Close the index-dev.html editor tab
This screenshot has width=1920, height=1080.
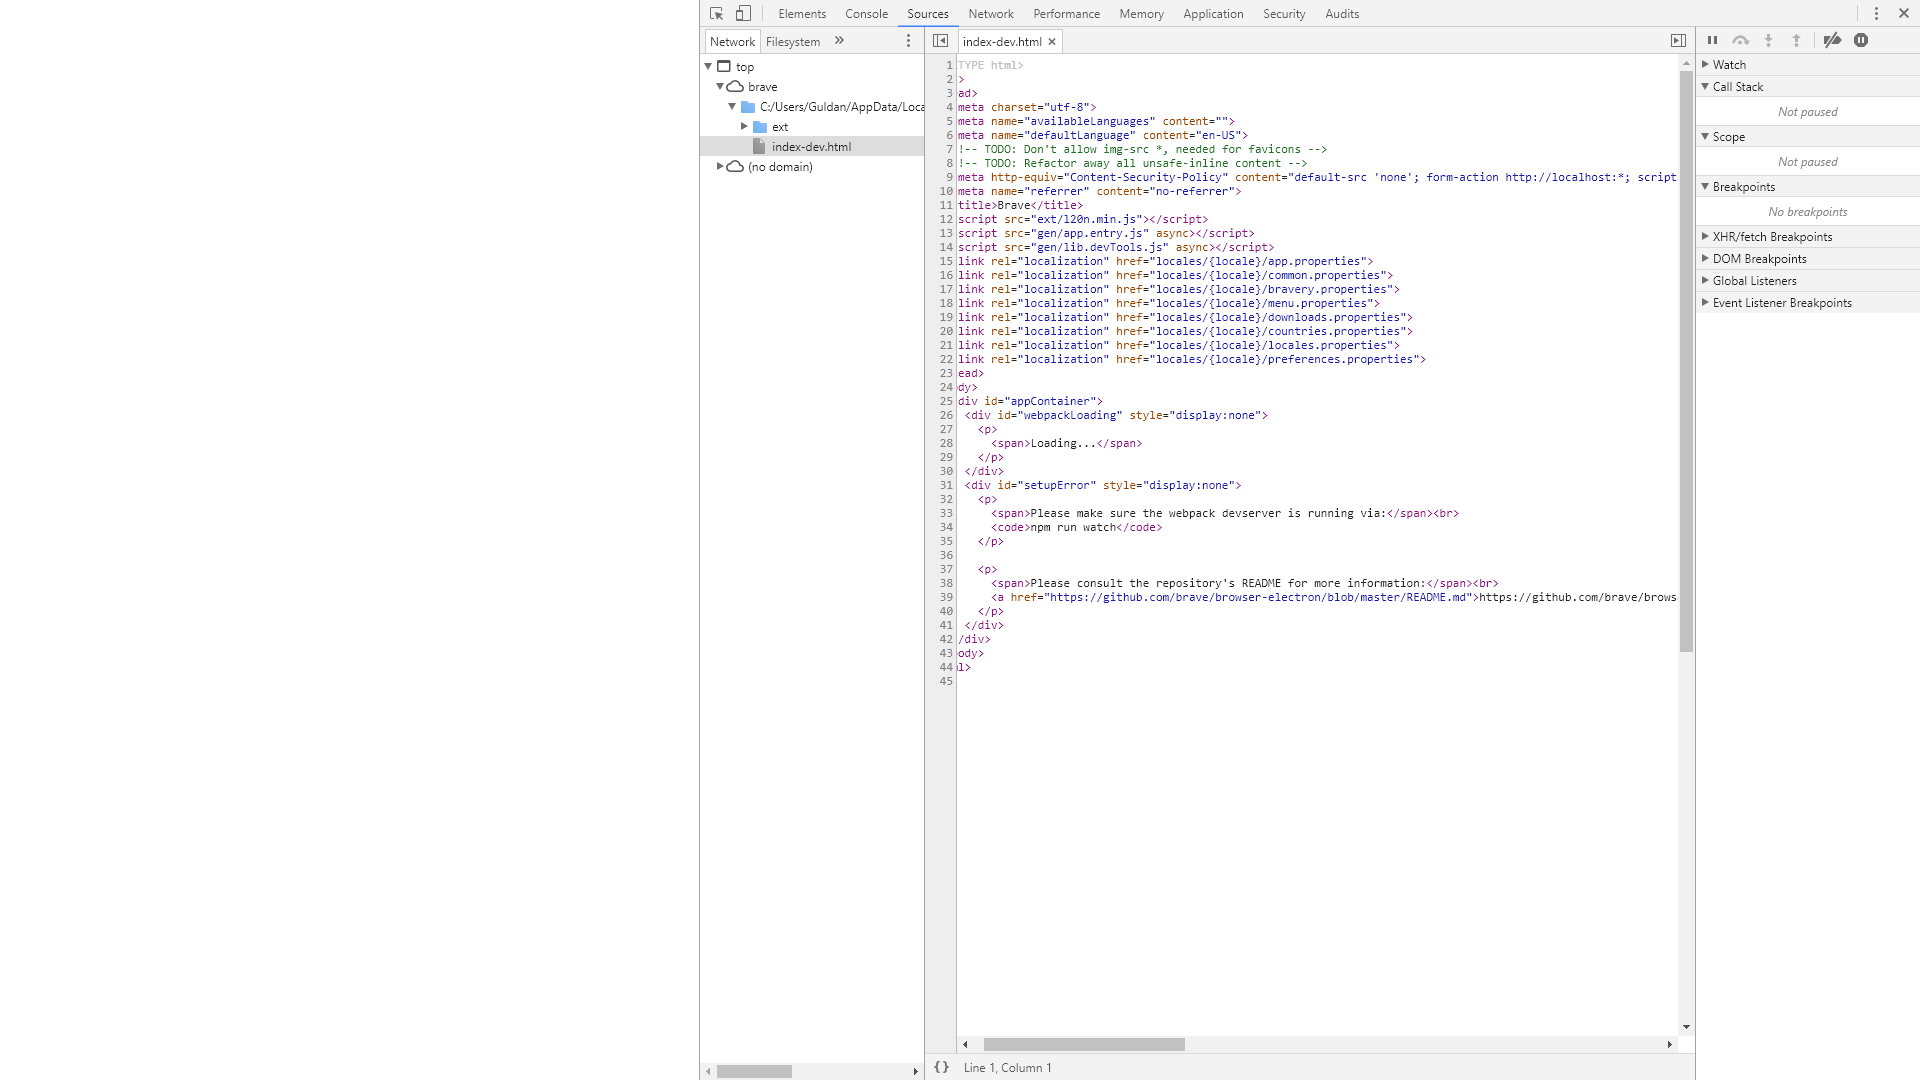click(1052, 42)
